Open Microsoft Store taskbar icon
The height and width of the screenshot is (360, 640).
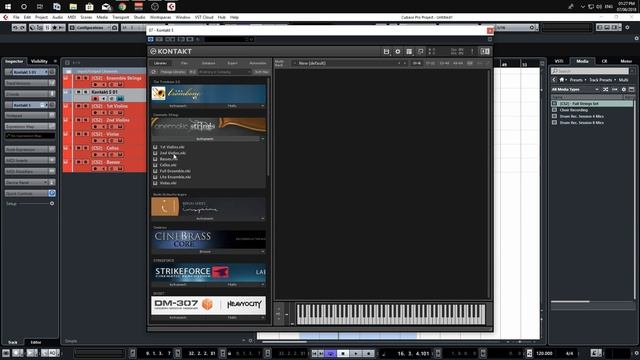89,7
